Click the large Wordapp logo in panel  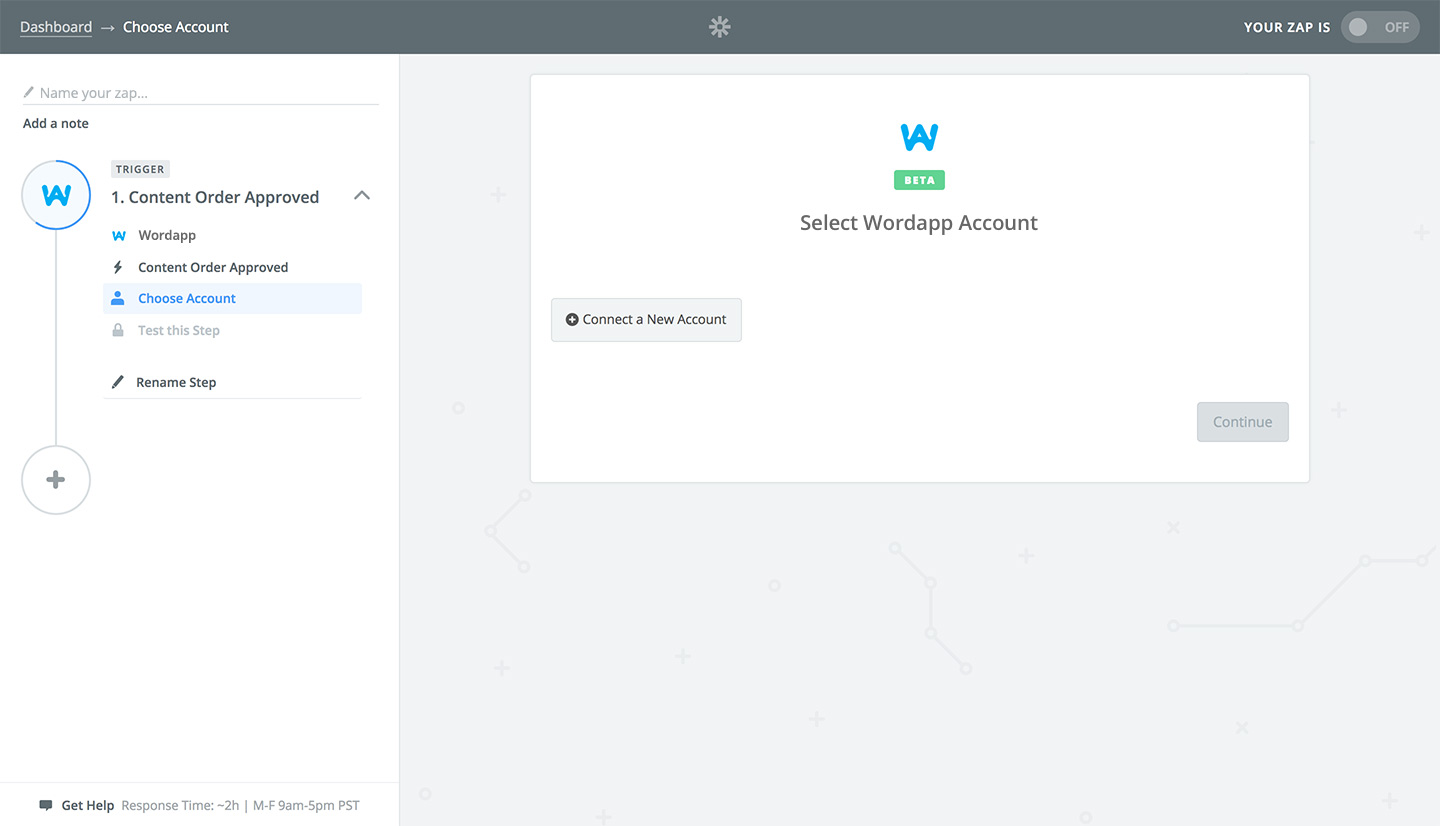[x=919, y=137]
